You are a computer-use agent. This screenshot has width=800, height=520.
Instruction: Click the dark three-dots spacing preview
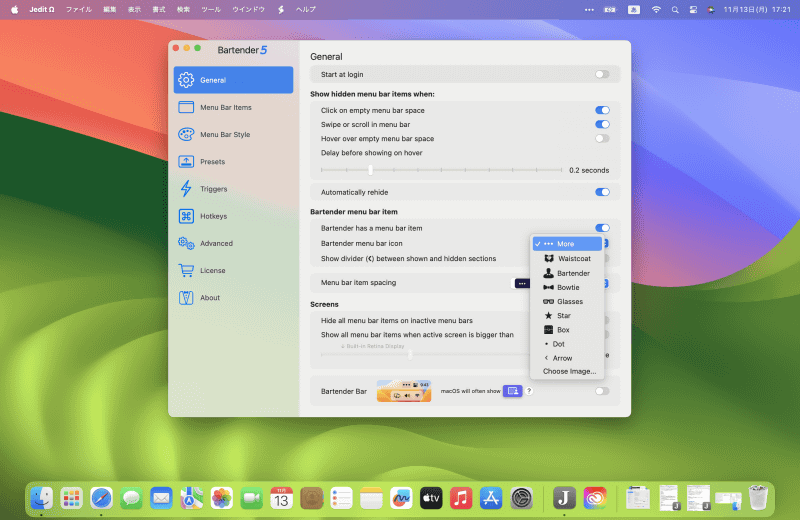coord(521,283)
